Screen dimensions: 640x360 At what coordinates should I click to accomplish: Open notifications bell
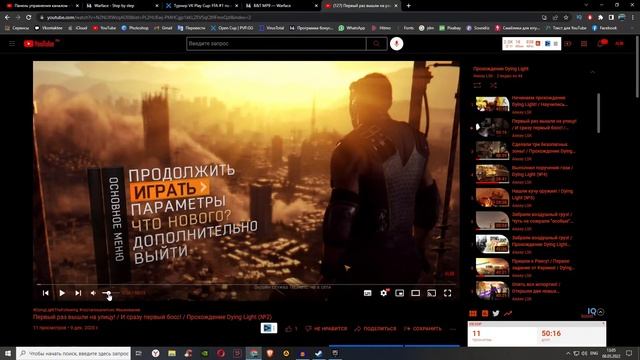click(x=601, y=43)
